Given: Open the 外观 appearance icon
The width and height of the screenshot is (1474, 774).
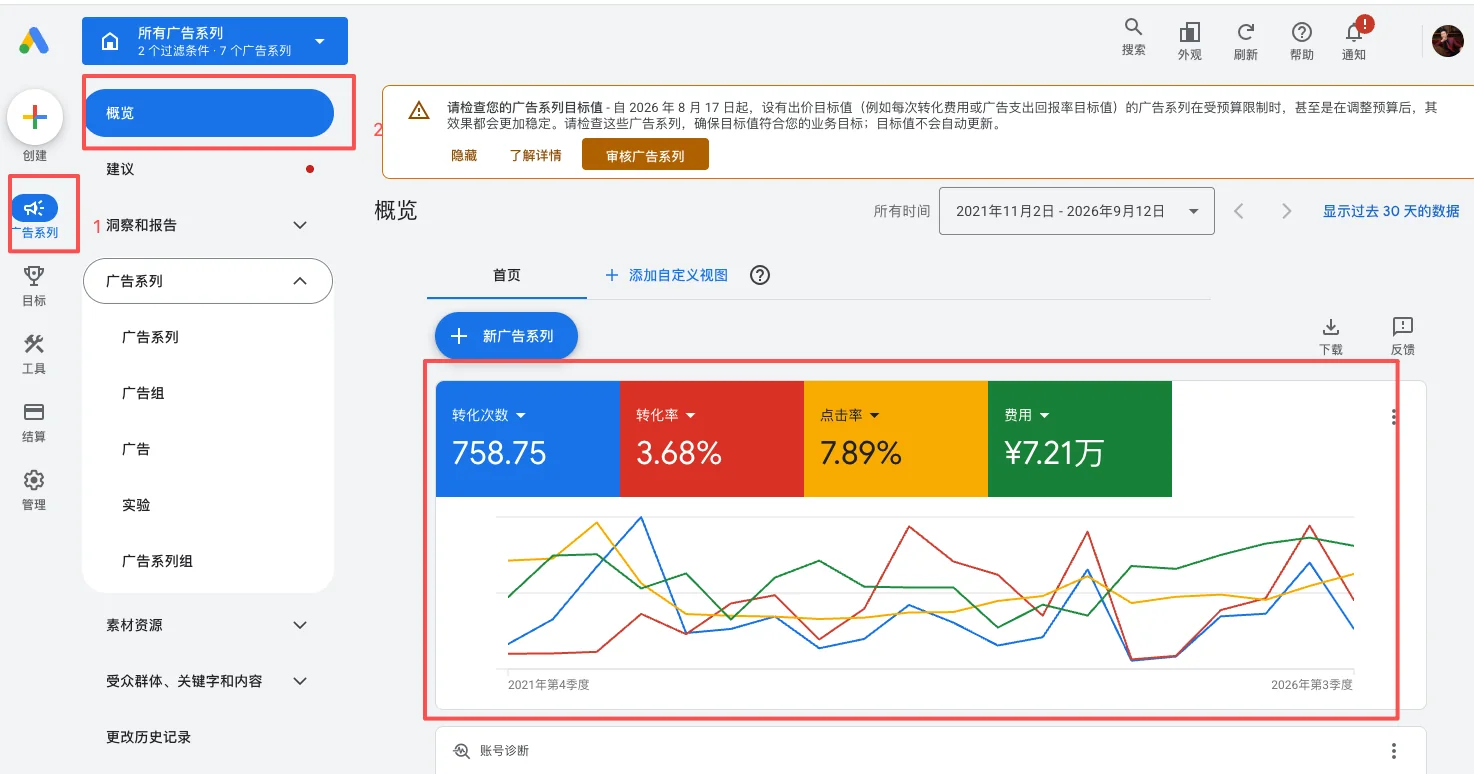Looking at the screenshot, I should pyautogui.click(x=1189, y=32).
